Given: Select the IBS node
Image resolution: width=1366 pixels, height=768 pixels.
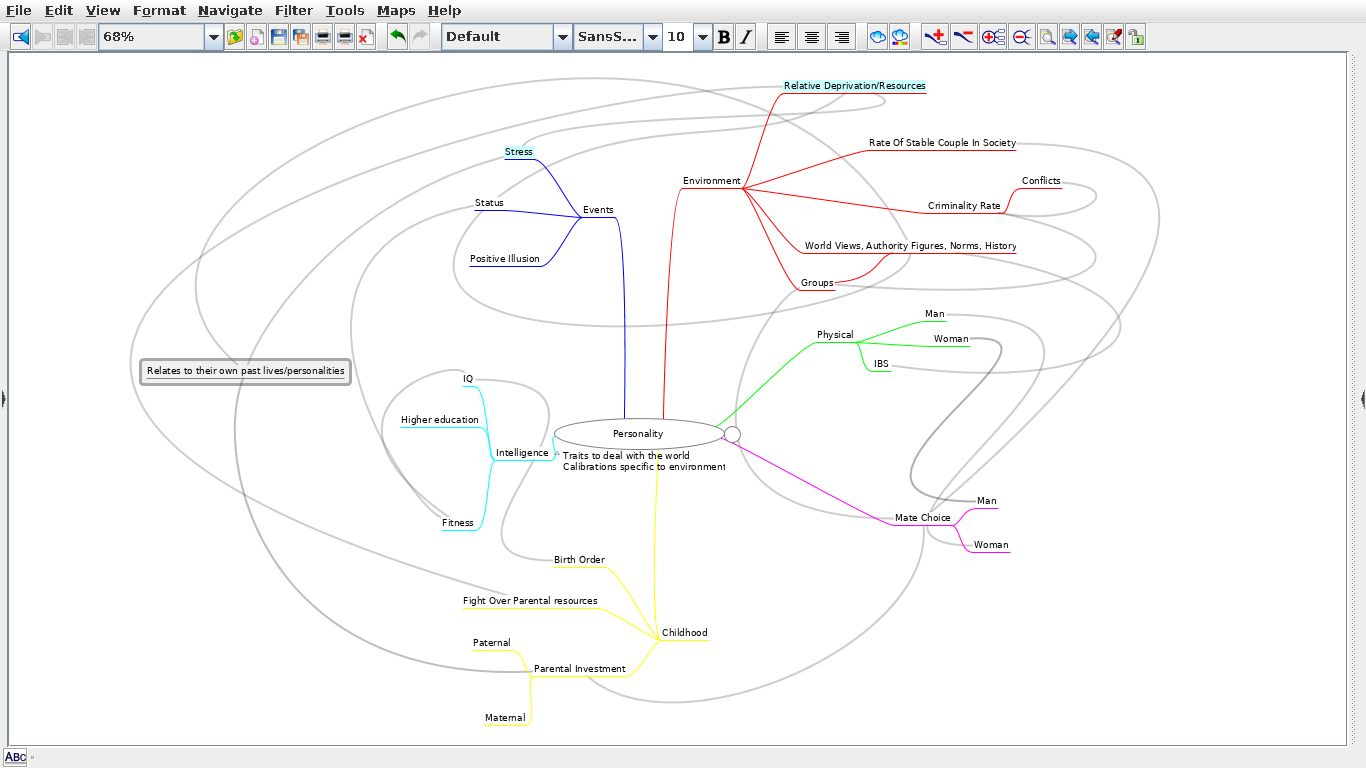Looking at the screenshot, I should click(x=881, y=365).
